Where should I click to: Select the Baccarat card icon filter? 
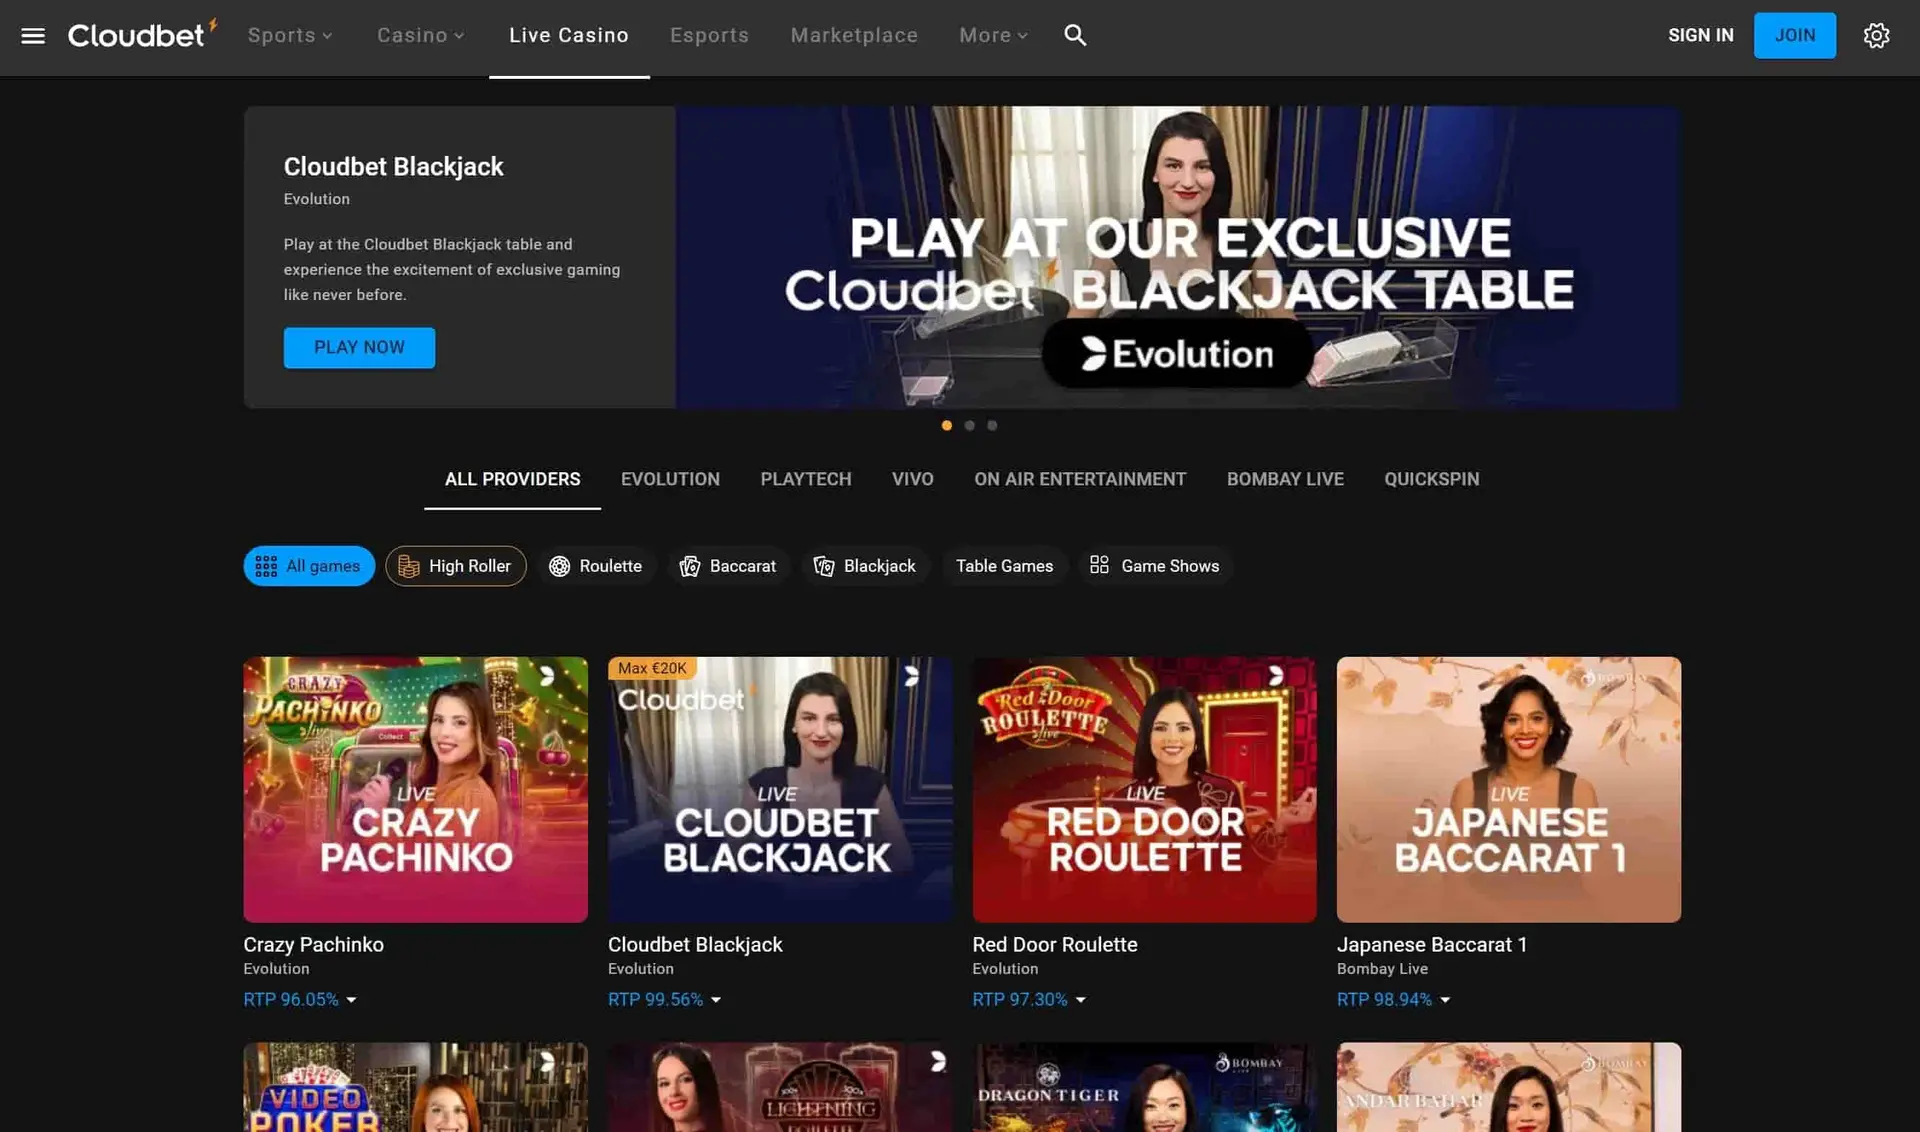point(729,566)
